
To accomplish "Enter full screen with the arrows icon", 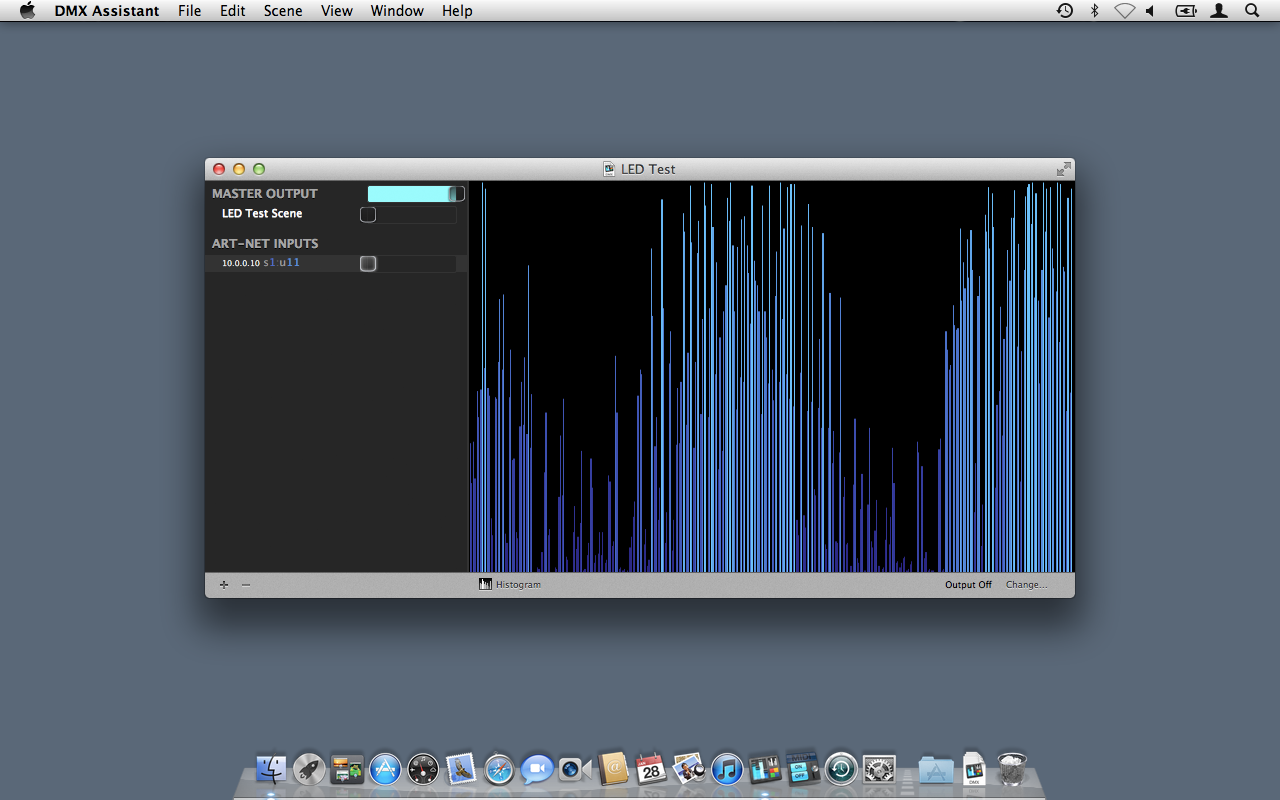I will click(1063, 169).
